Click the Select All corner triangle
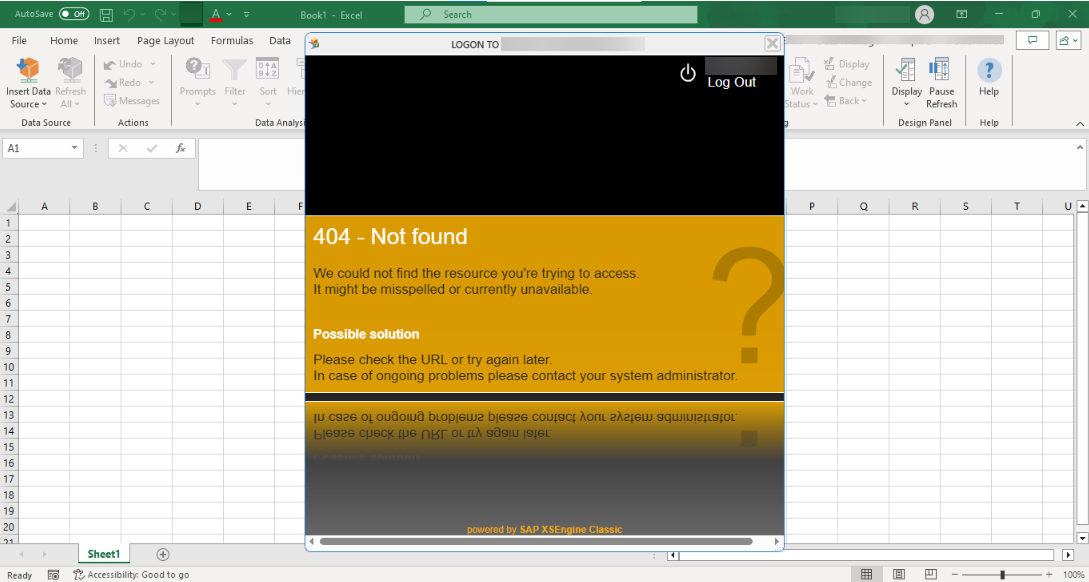1089x582 pixels. coord(10,206)
